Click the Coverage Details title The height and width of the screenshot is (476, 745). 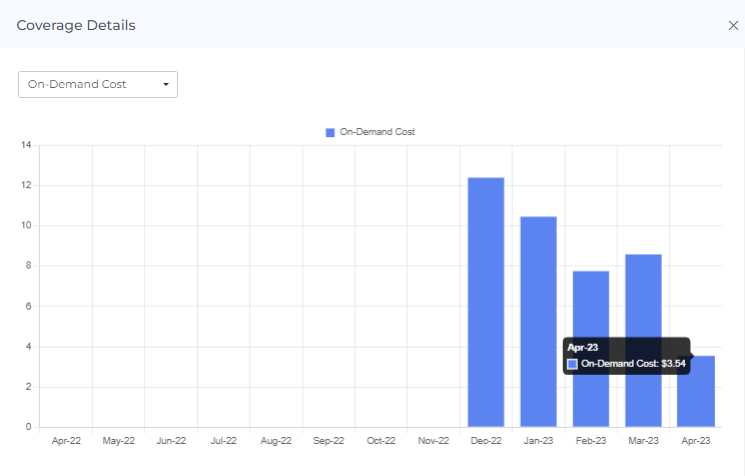[x=76, y=25]
